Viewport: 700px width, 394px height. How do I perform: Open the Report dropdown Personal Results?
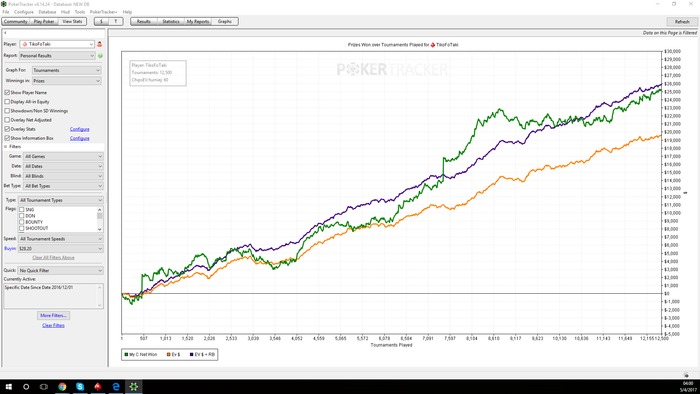[57, 56]
